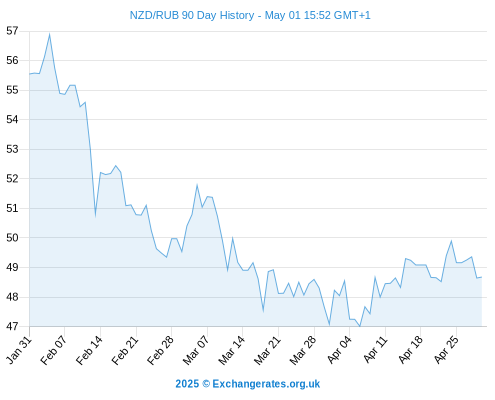The height and width of the screenshot is (400, 495).
Task: Select the Feb 28 x-axis date label
Action: [x=161, y=350]
